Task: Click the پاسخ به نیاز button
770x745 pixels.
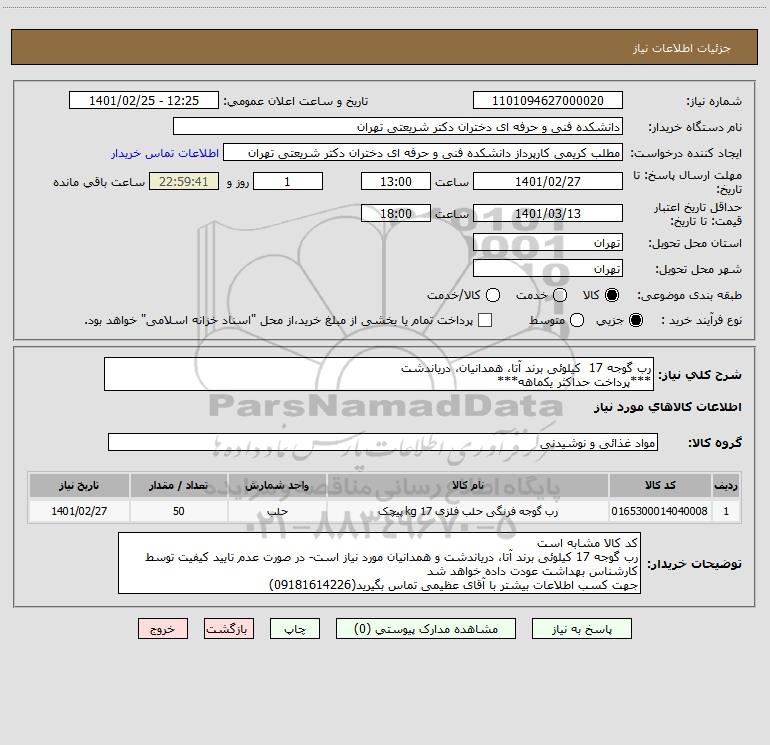Action: 581,629
